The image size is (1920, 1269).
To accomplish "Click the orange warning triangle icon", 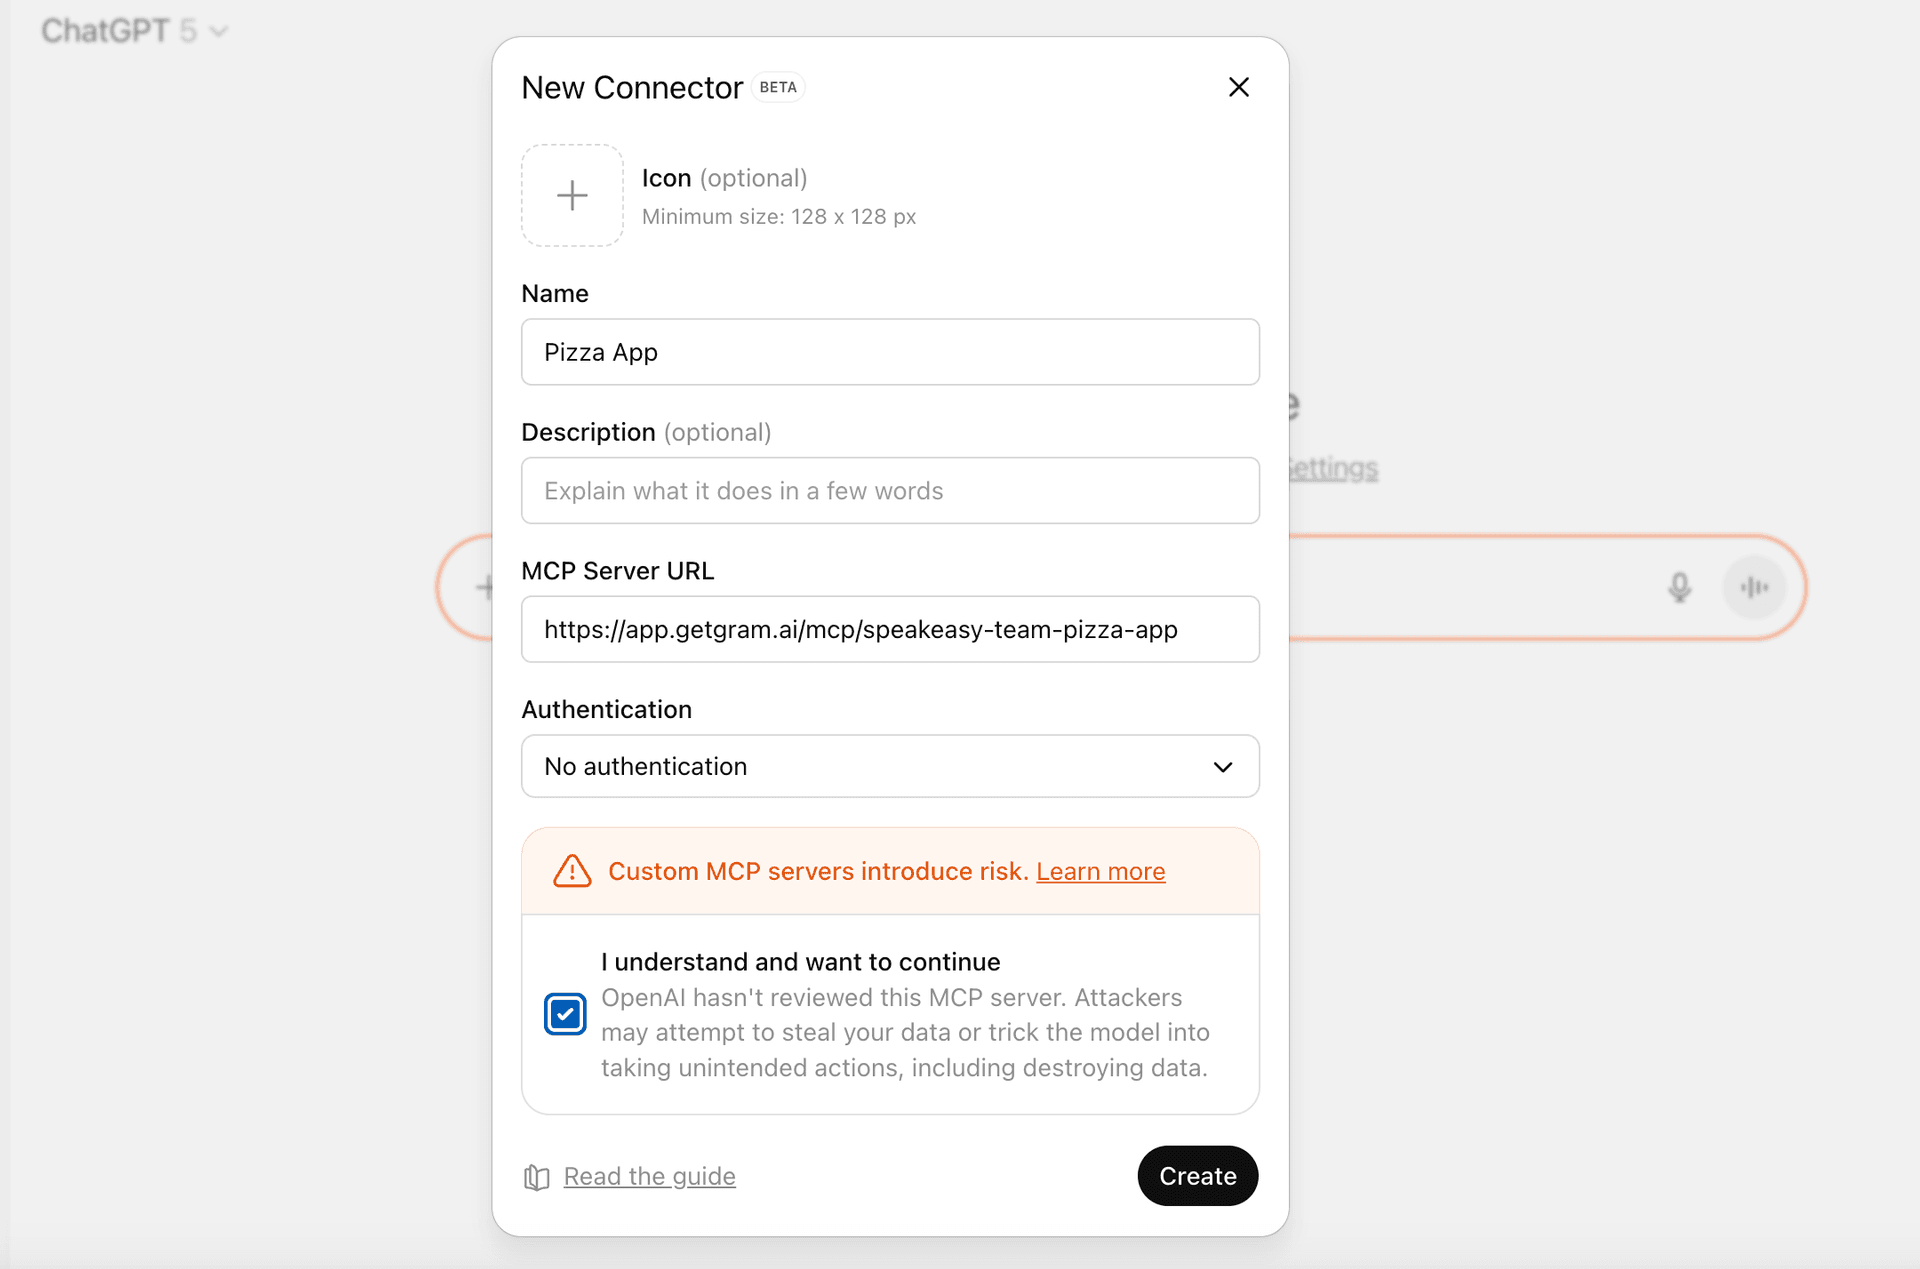I will pyautogui.click(x=570, y=871).
